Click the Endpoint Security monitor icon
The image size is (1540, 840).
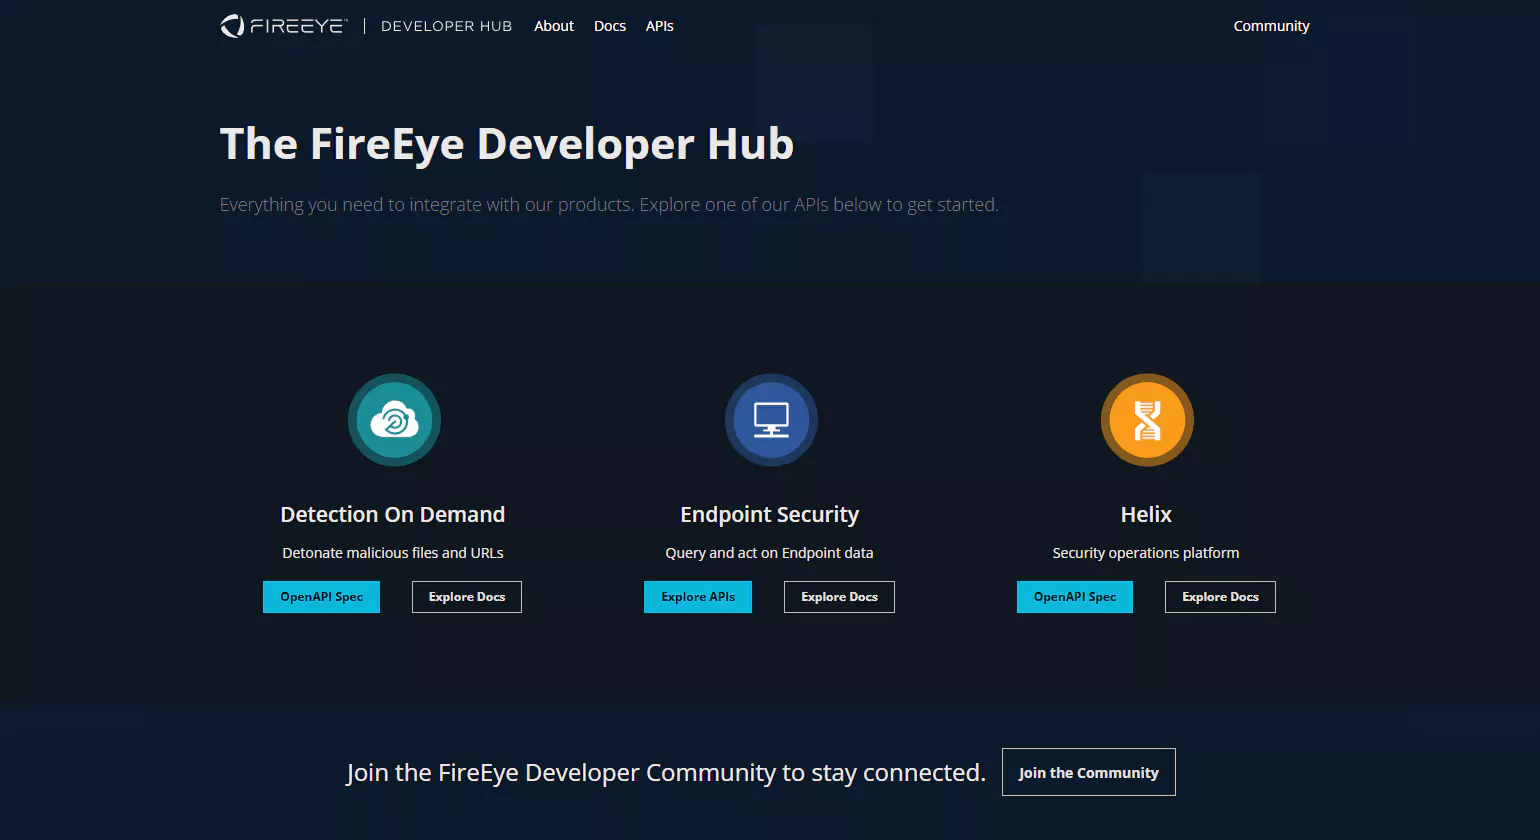(x=770, y=420)
